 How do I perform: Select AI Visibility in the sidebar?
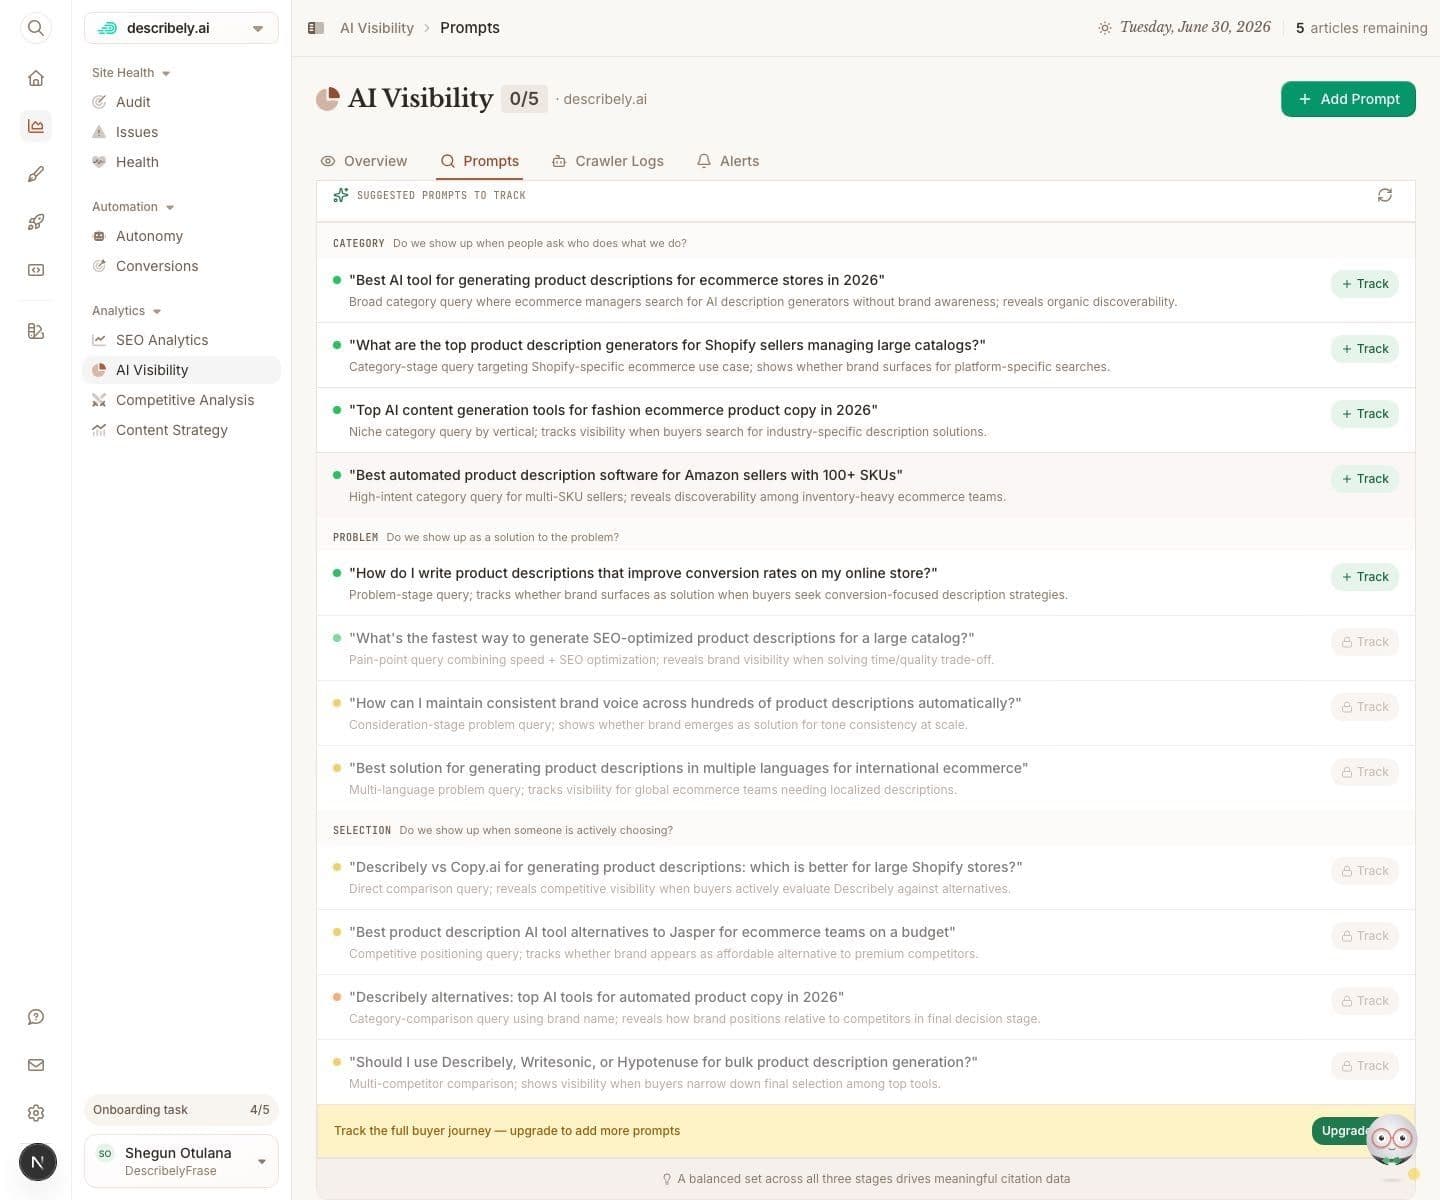181,370
